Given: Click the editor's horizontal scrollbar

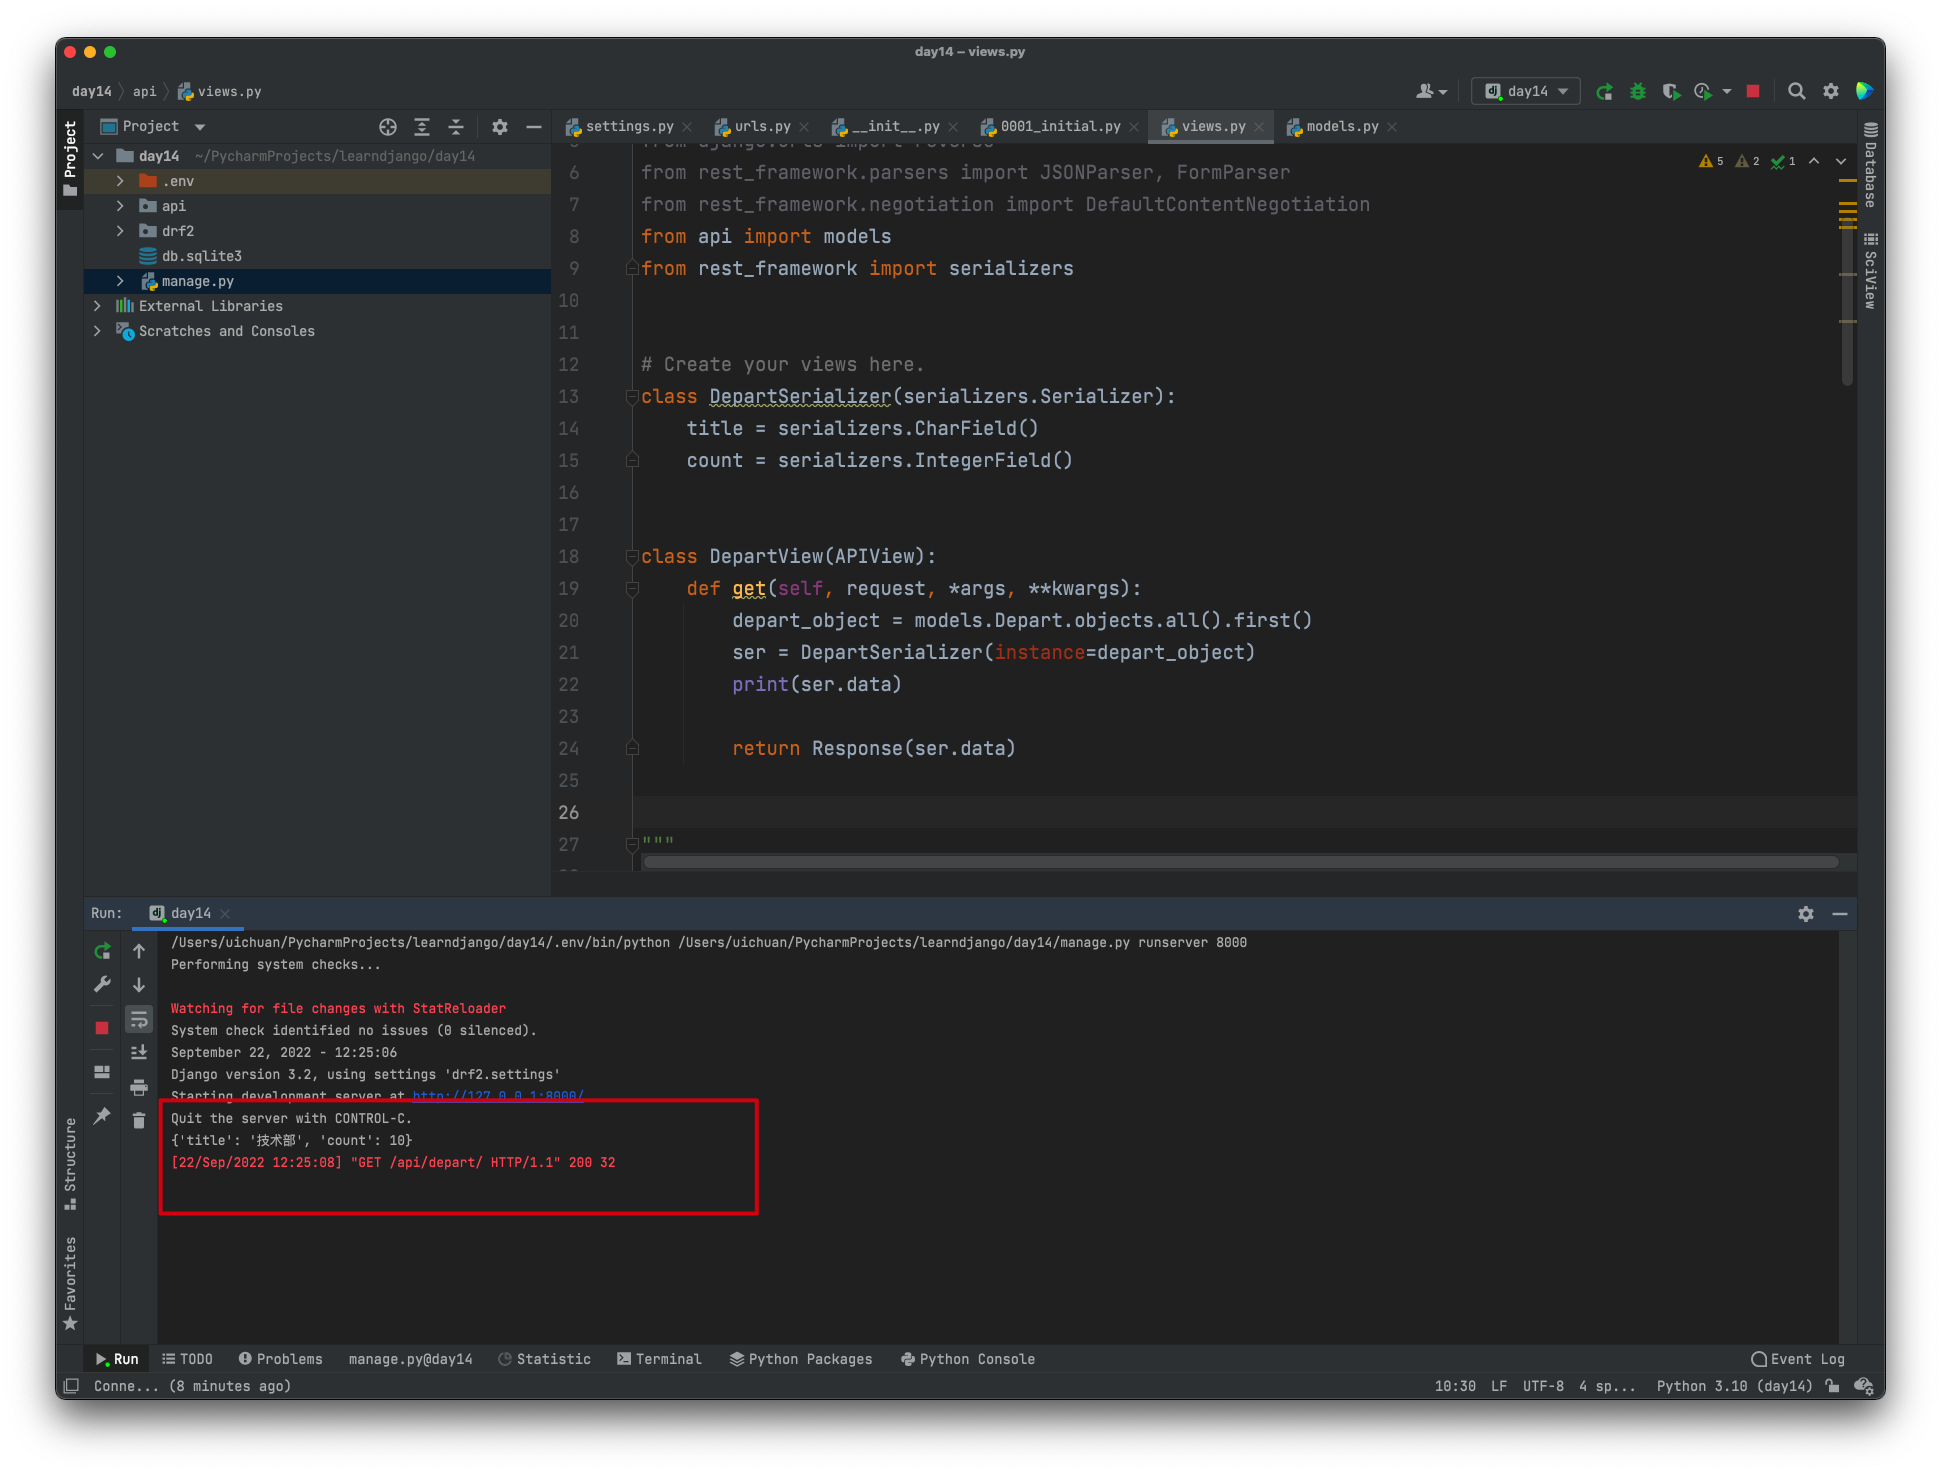Looking at the screenshot, I should pos(1240,862).
